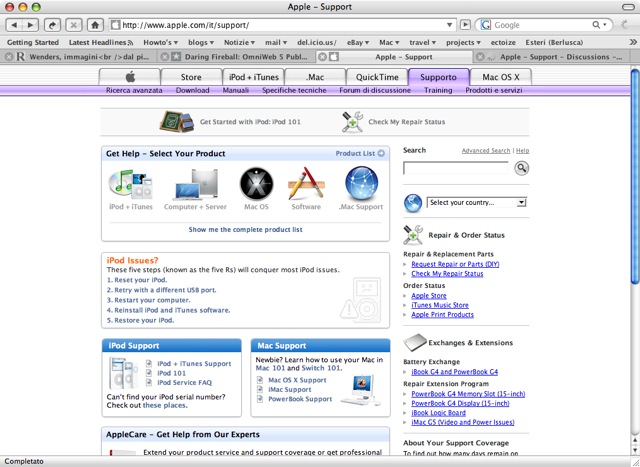Screen dimensions: 640x467
Task: Choose the Software product icon
Action: (306, 183)
